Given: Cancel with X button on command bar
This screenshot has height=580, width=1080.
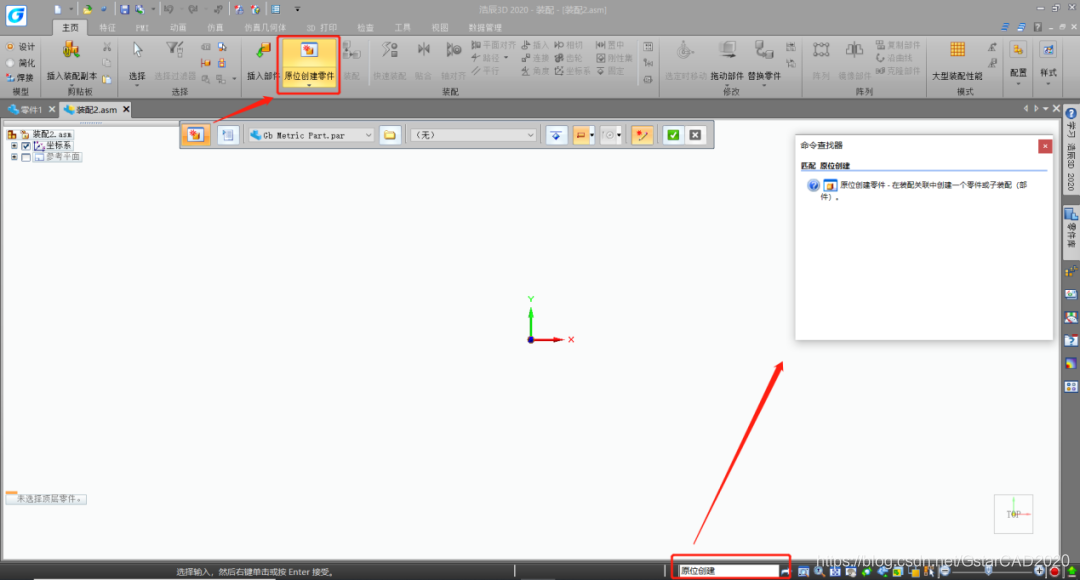Looking at the screenshot, I should point(696,135).
